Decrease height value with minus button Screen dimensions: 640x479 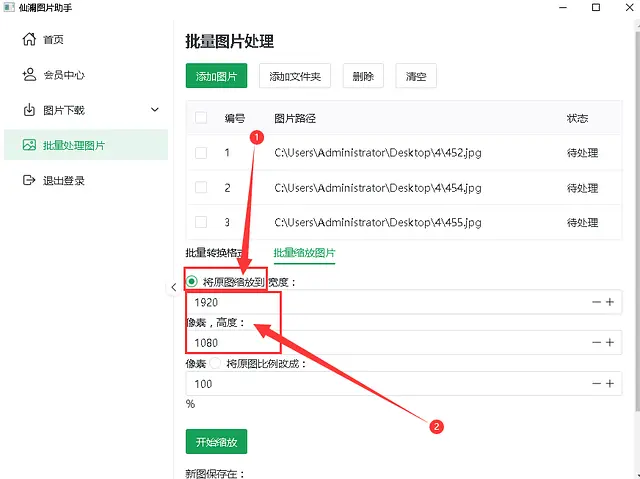[x=596, y=342]
